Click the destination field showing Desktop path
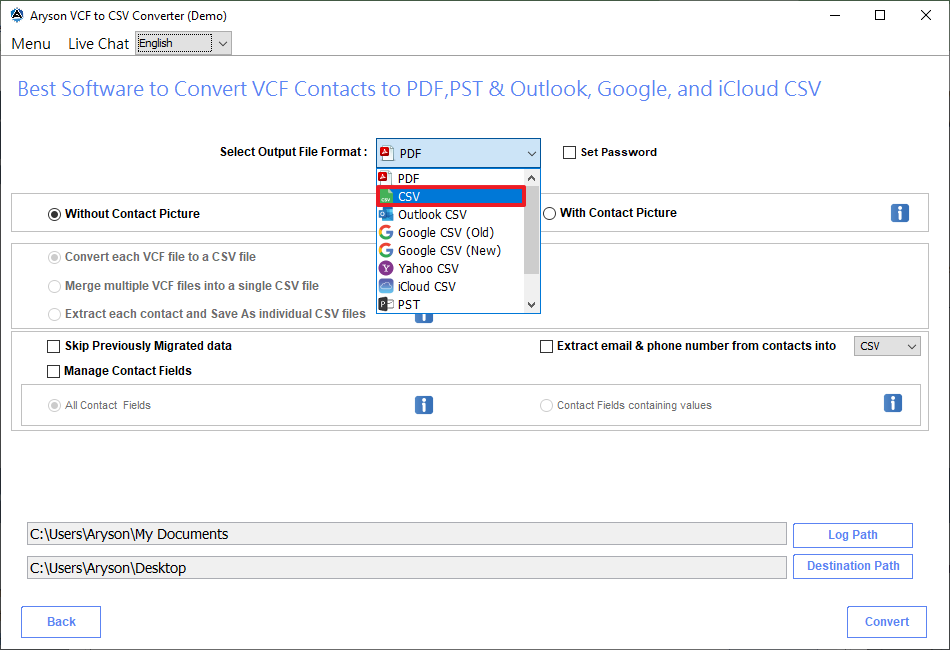This screenshot has width=950, height=650. pyautogui.click(x=407, y=568)
